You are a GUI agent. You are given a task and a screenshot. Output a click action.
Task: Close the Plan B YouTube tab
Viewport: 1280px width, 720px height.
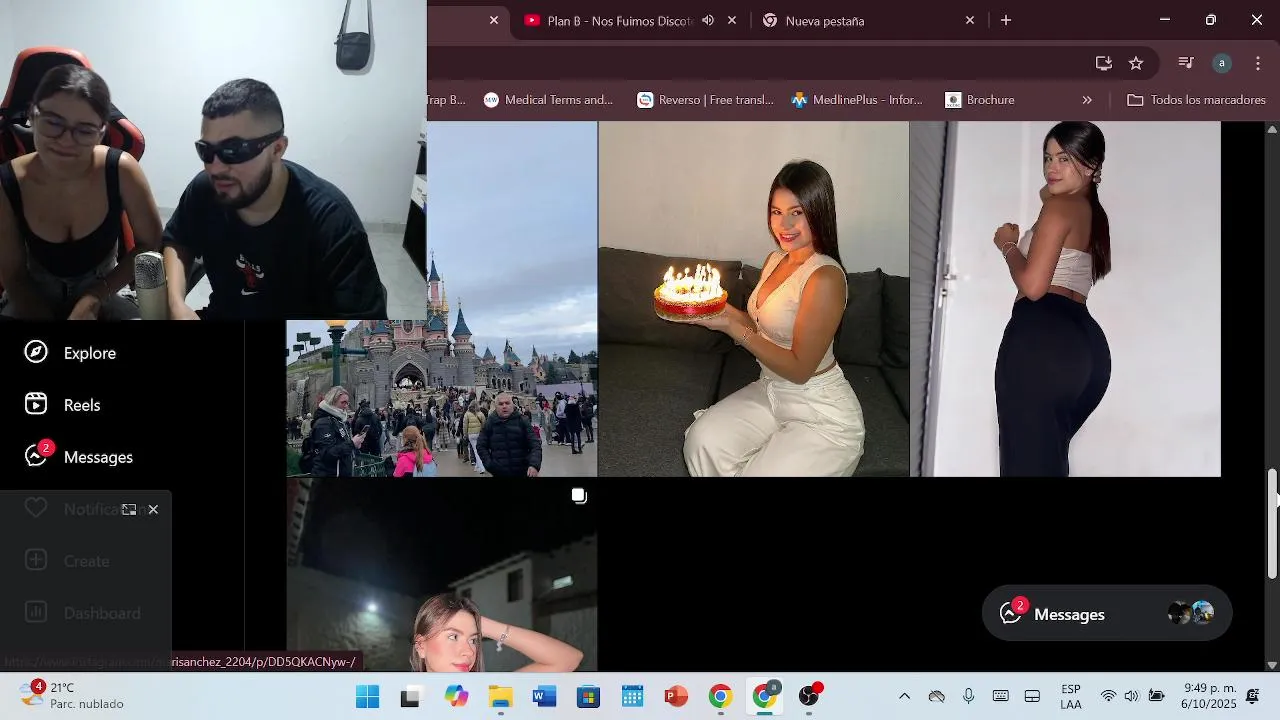click(x=732, y=20)
